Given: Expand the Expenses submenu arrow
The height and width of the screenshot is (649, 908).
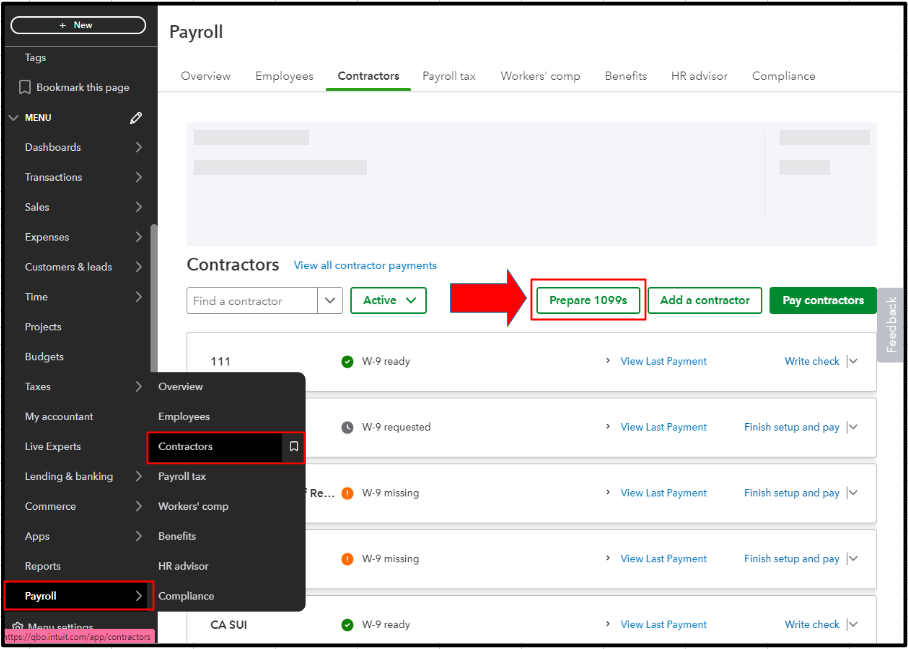Looking at the screenshot, I should coord(138,237).
